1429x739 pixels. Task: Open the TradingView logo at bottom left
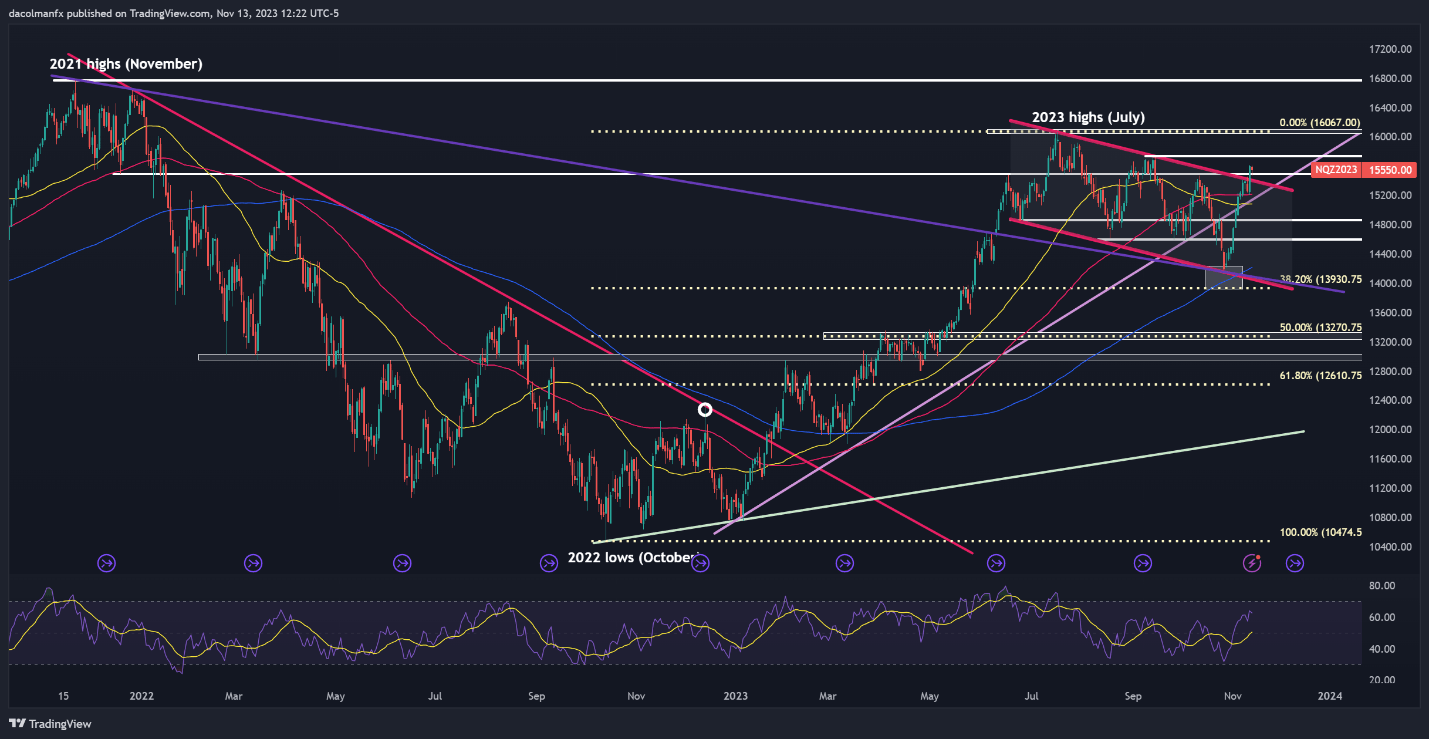click(51, 723)
